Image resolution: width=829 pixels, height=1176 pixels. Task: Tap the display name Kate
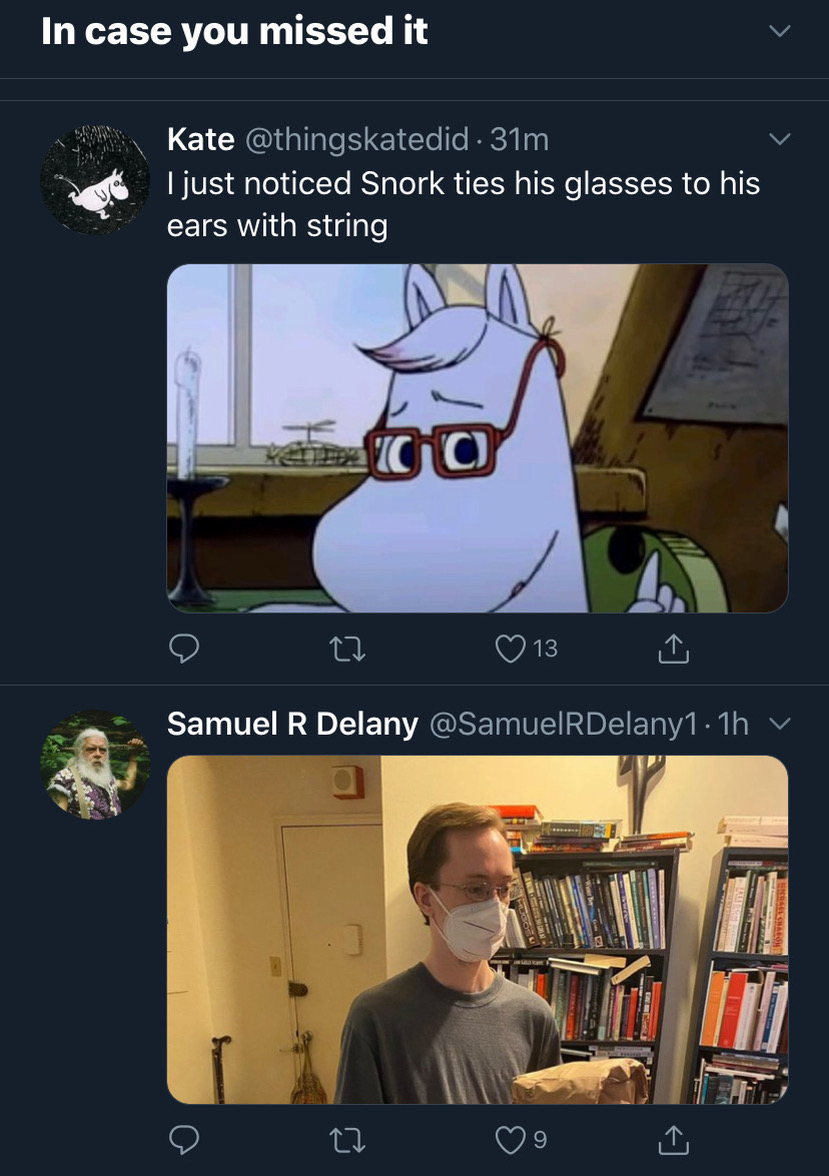200,140
